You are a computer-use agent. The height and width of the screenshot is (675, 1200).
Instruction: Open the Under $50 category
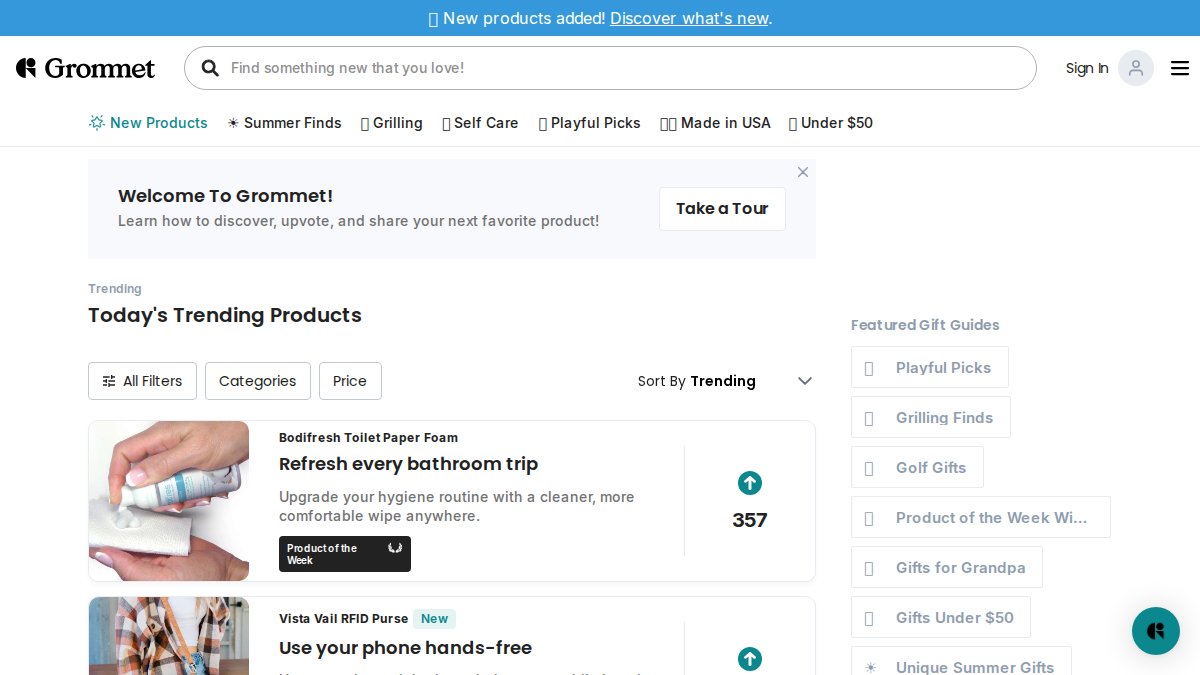click(x=830, y=123)
